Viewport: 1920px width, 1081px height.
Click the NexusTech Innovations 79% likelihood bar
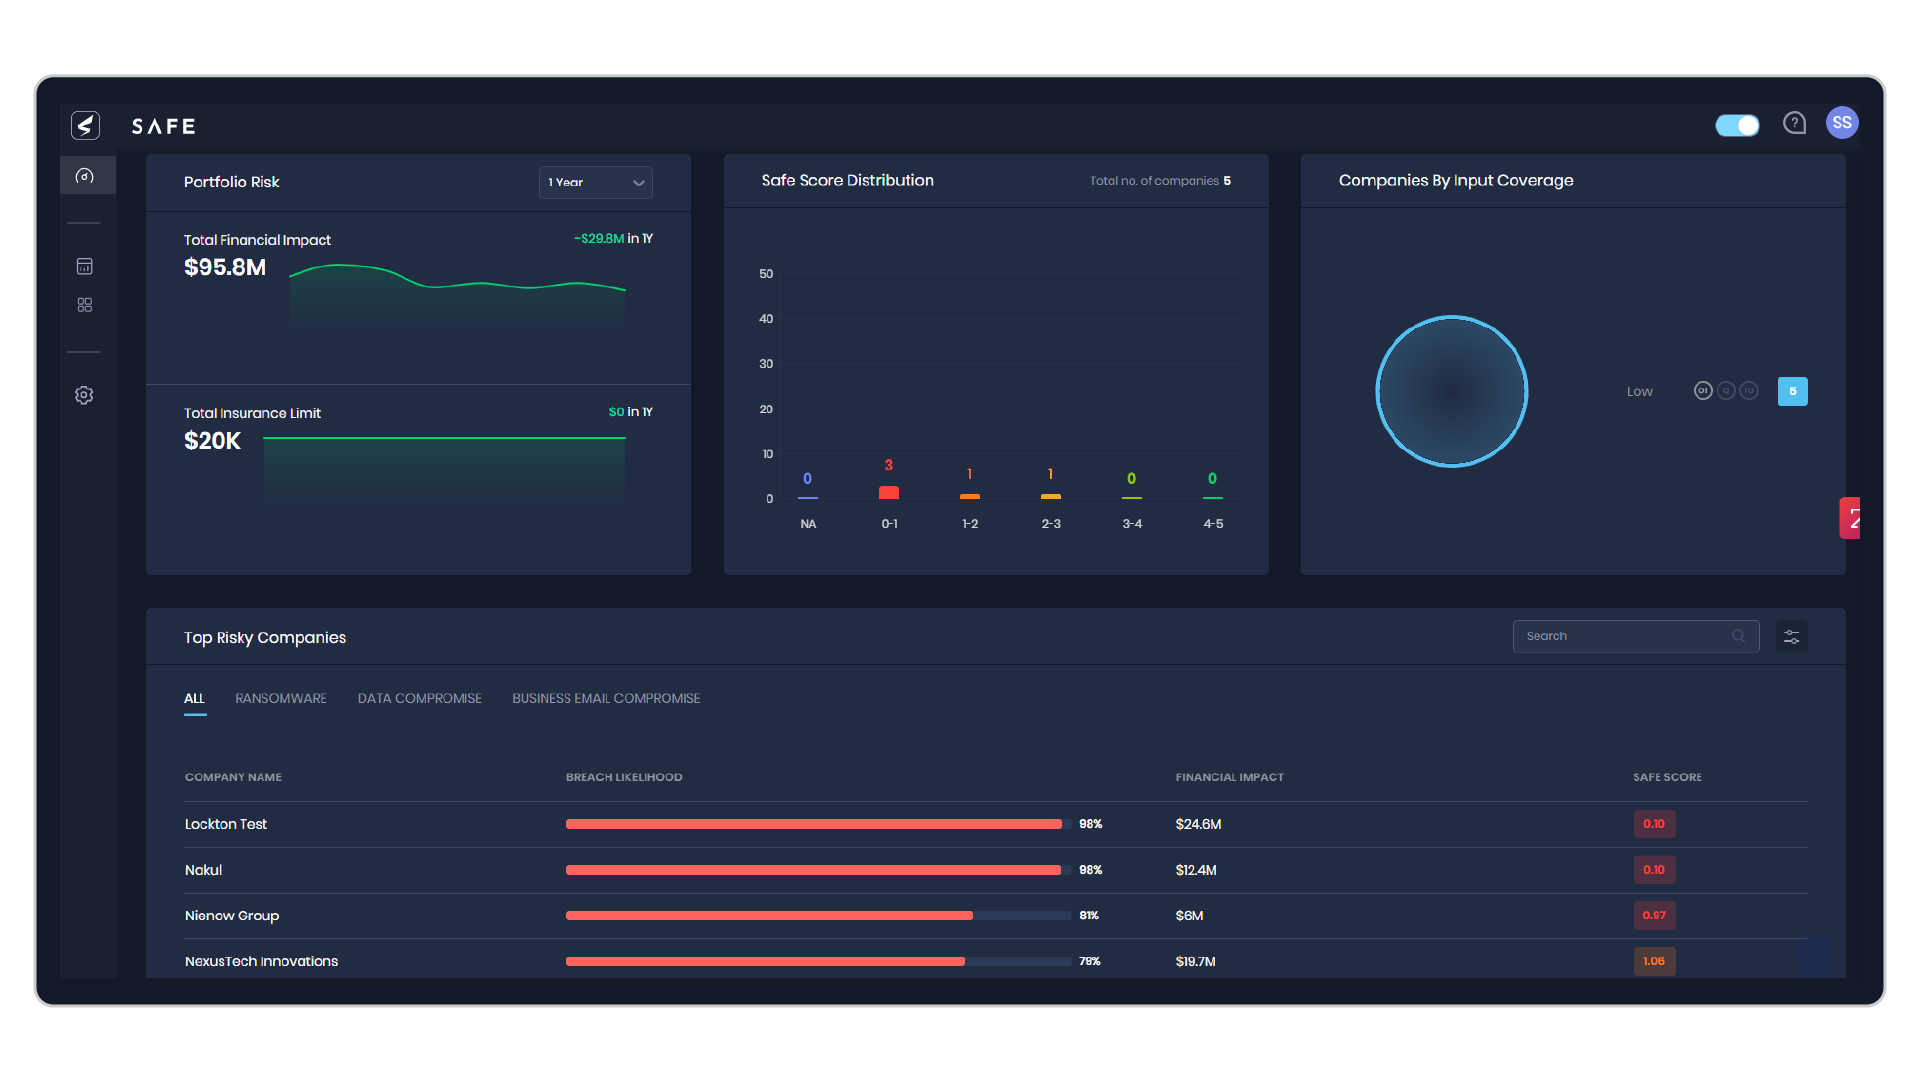[818, 961]
